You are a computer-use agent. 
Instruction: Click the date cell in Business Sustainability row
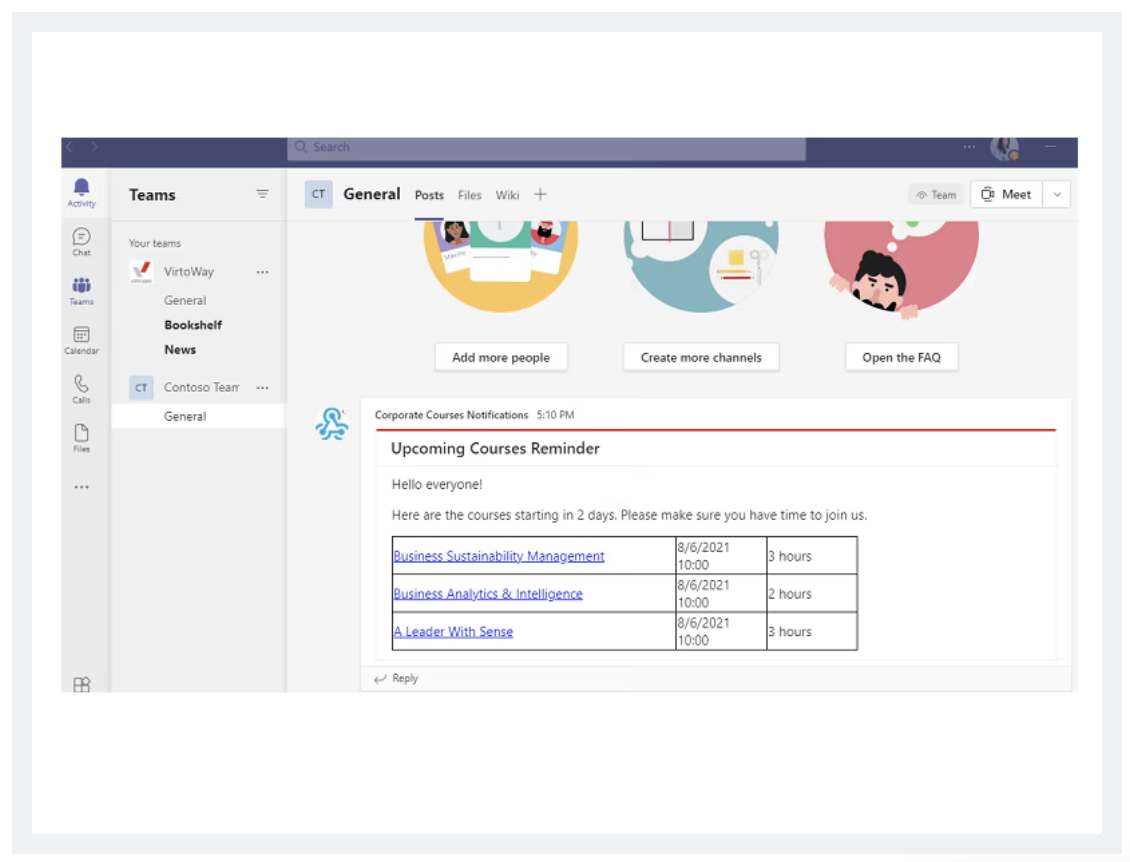click(721, 556)
